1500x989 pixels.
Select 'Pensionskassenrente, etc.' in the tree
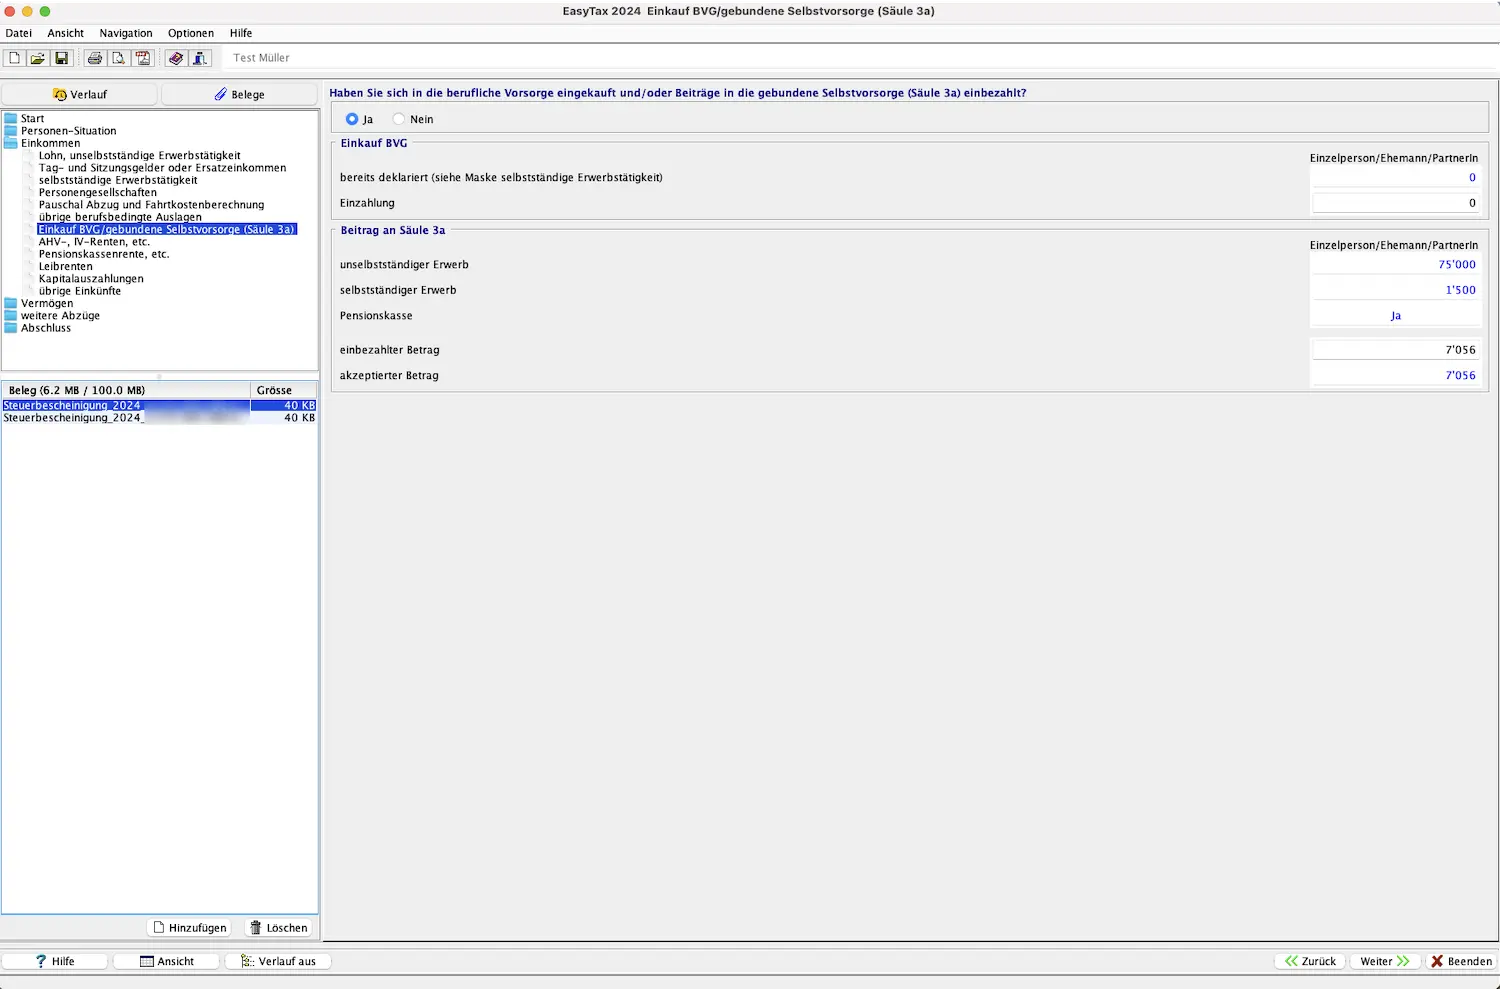click(104, 254)
